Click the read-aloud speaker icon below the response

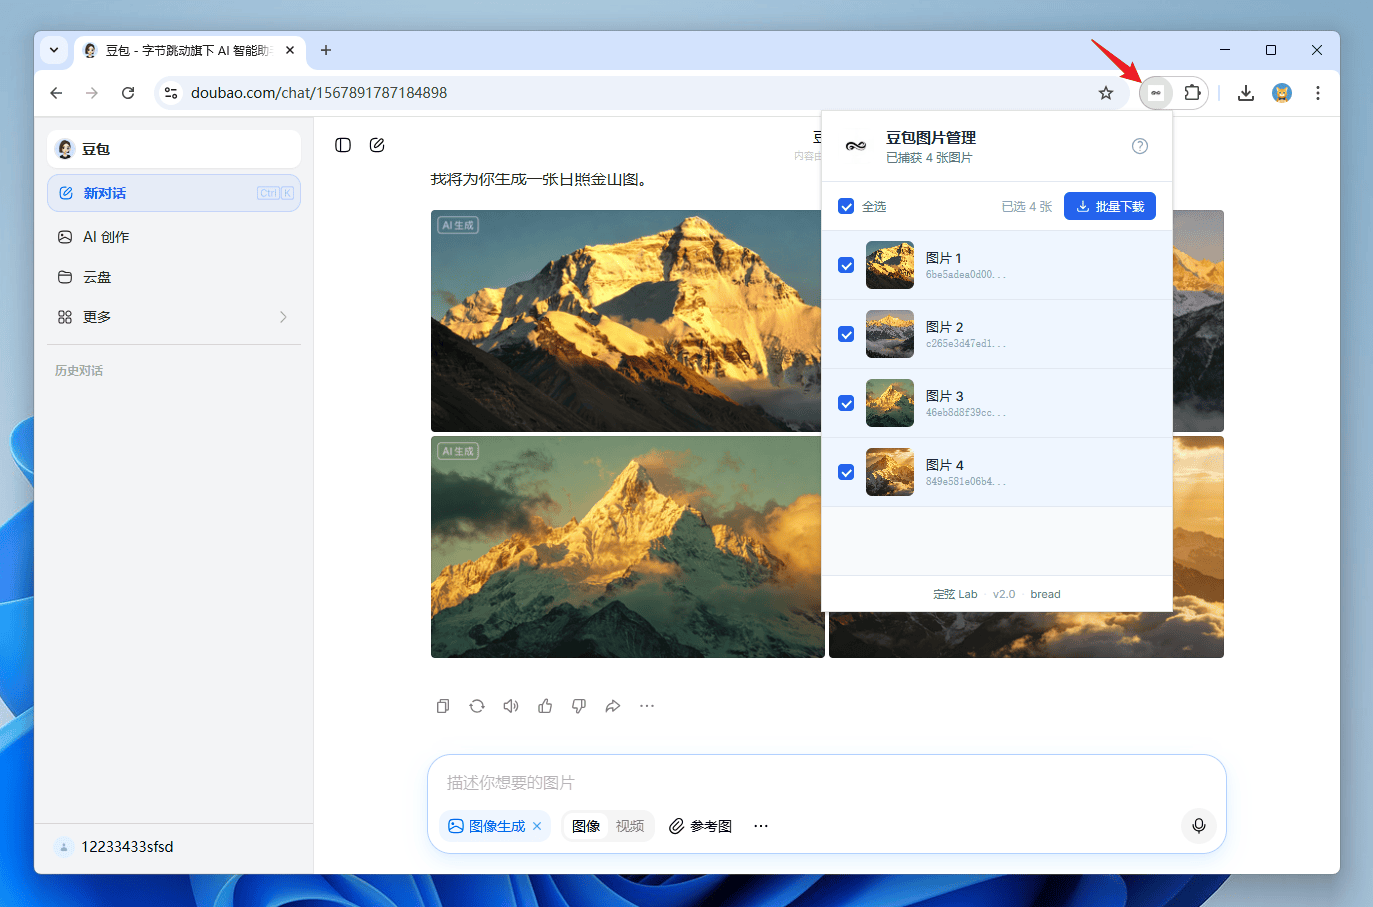tap(510, 706)
